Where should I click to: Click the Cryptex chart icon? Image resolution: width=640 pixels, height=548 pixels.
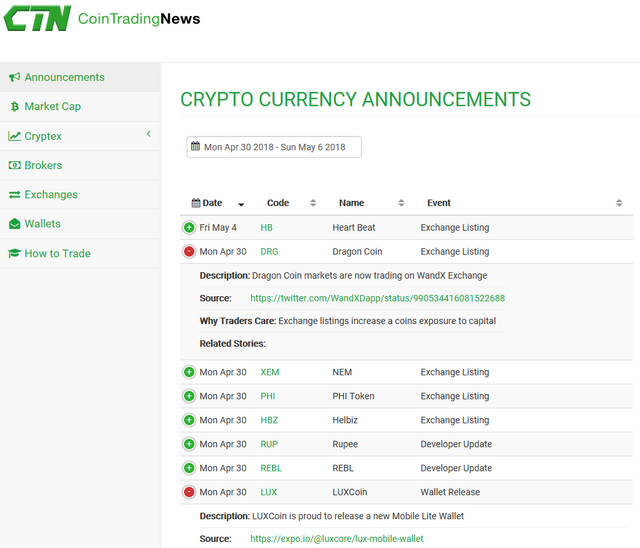point(14,136)
